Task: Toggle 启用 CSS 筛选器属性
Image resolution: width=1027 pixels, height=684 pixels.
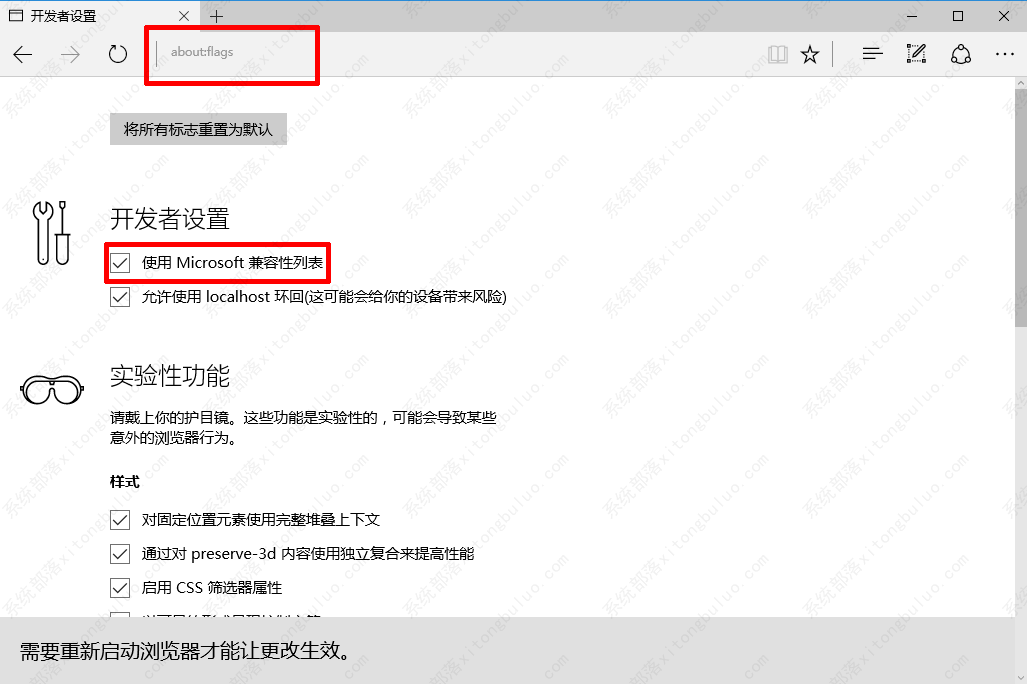Action: point(120,587)
